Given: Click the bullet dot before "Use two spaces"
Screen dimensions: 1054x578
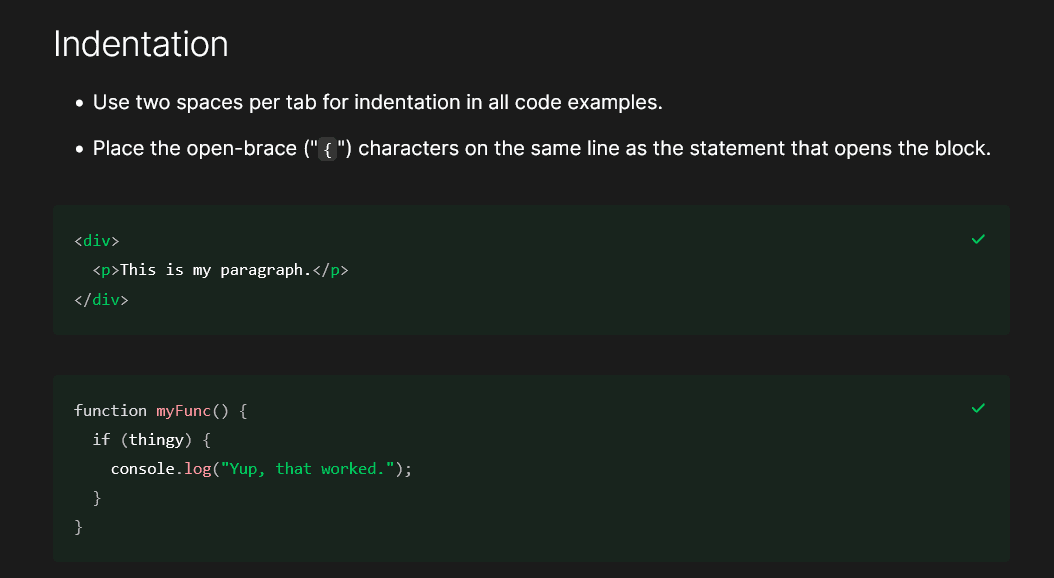Looking at the screenshot, I should coord(79,103).
